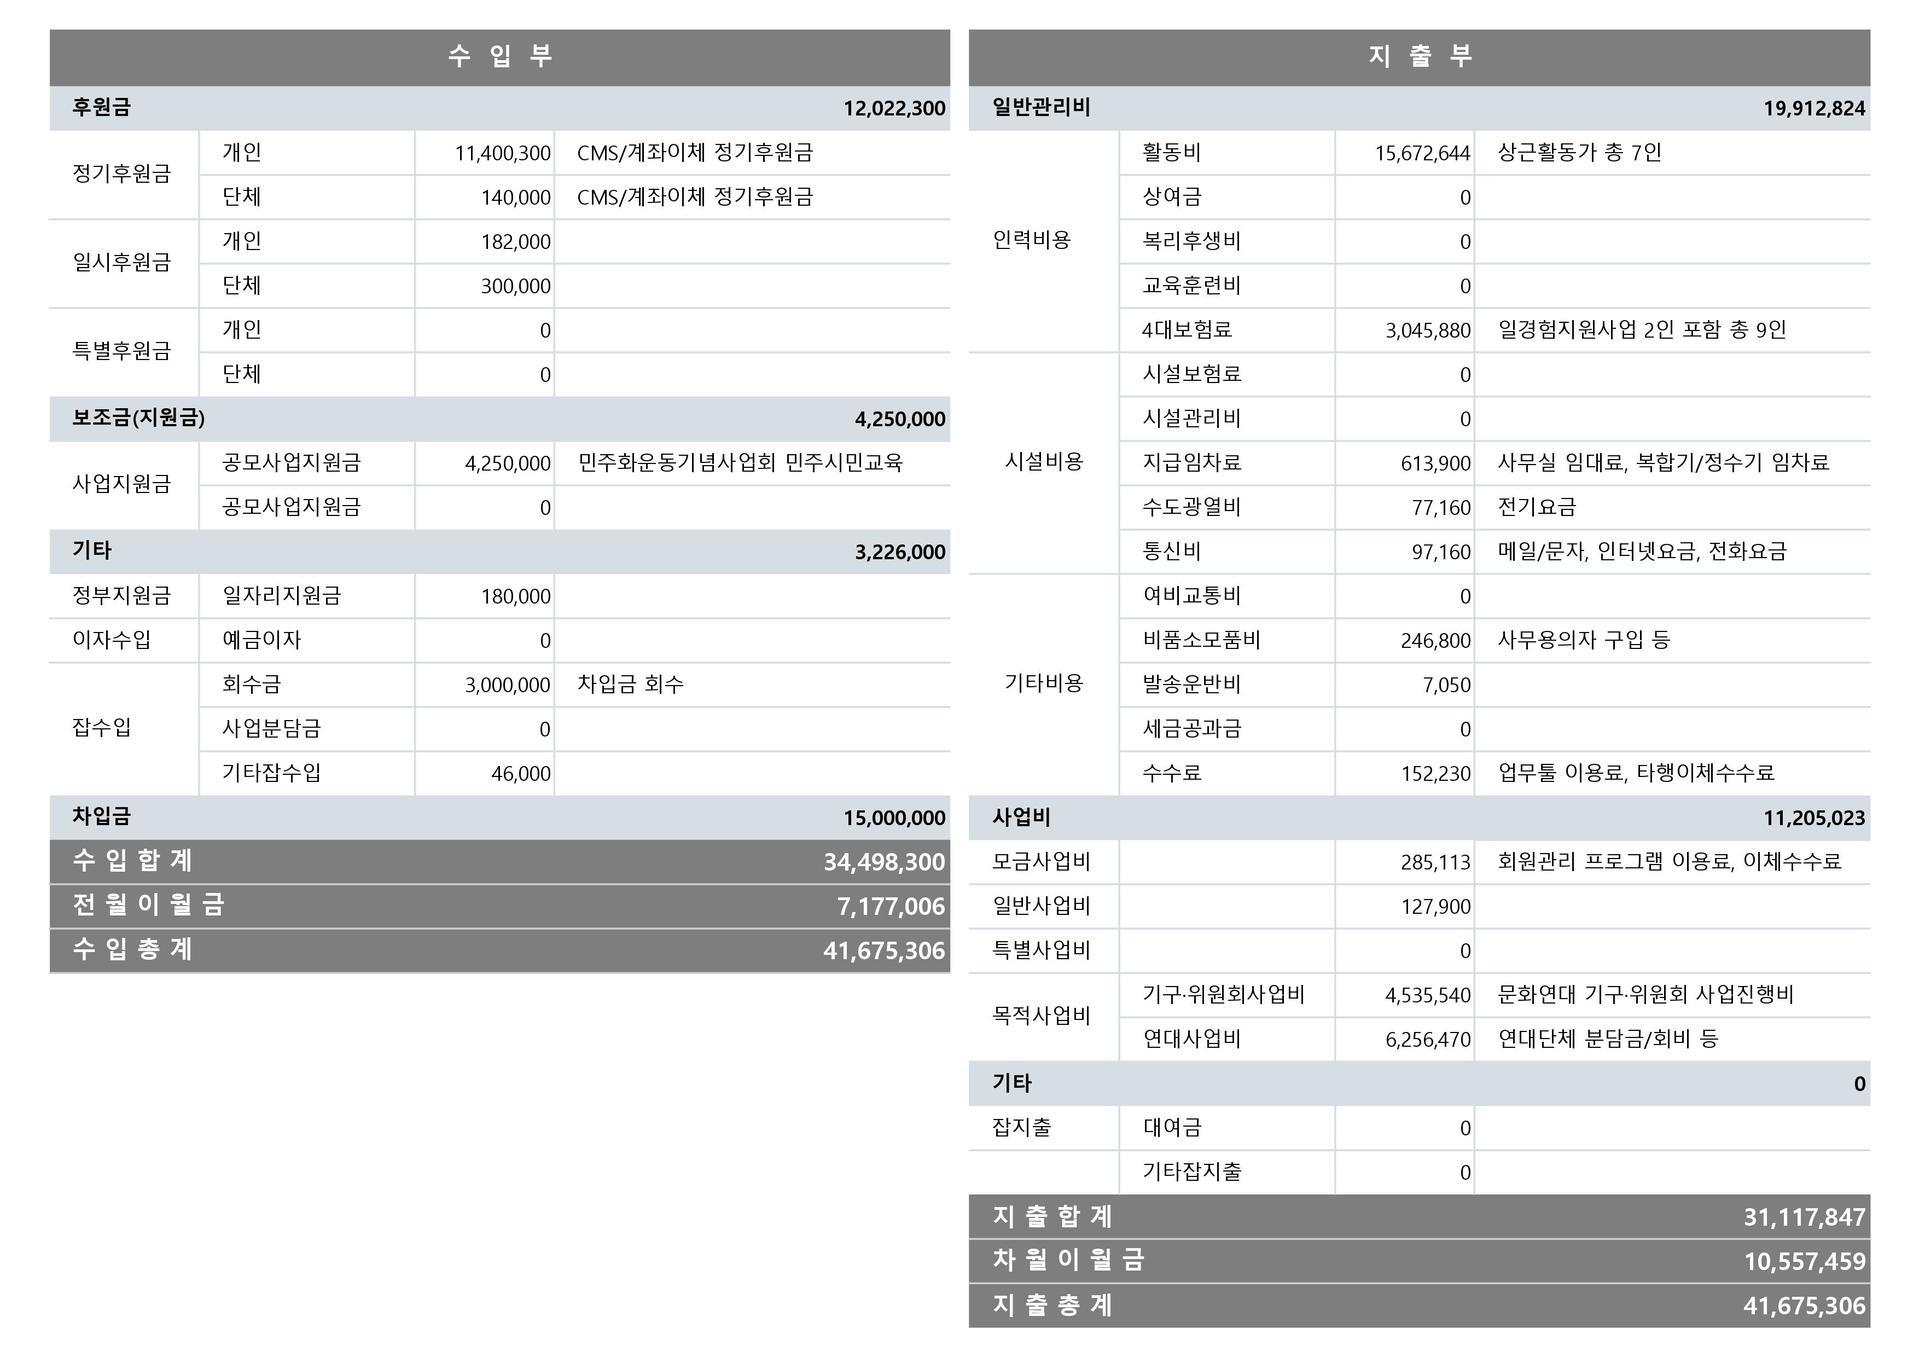Viewport: 1919px width, 1357px height.
Task: Click the 기타비용 category label
Action: point(1044,684)
